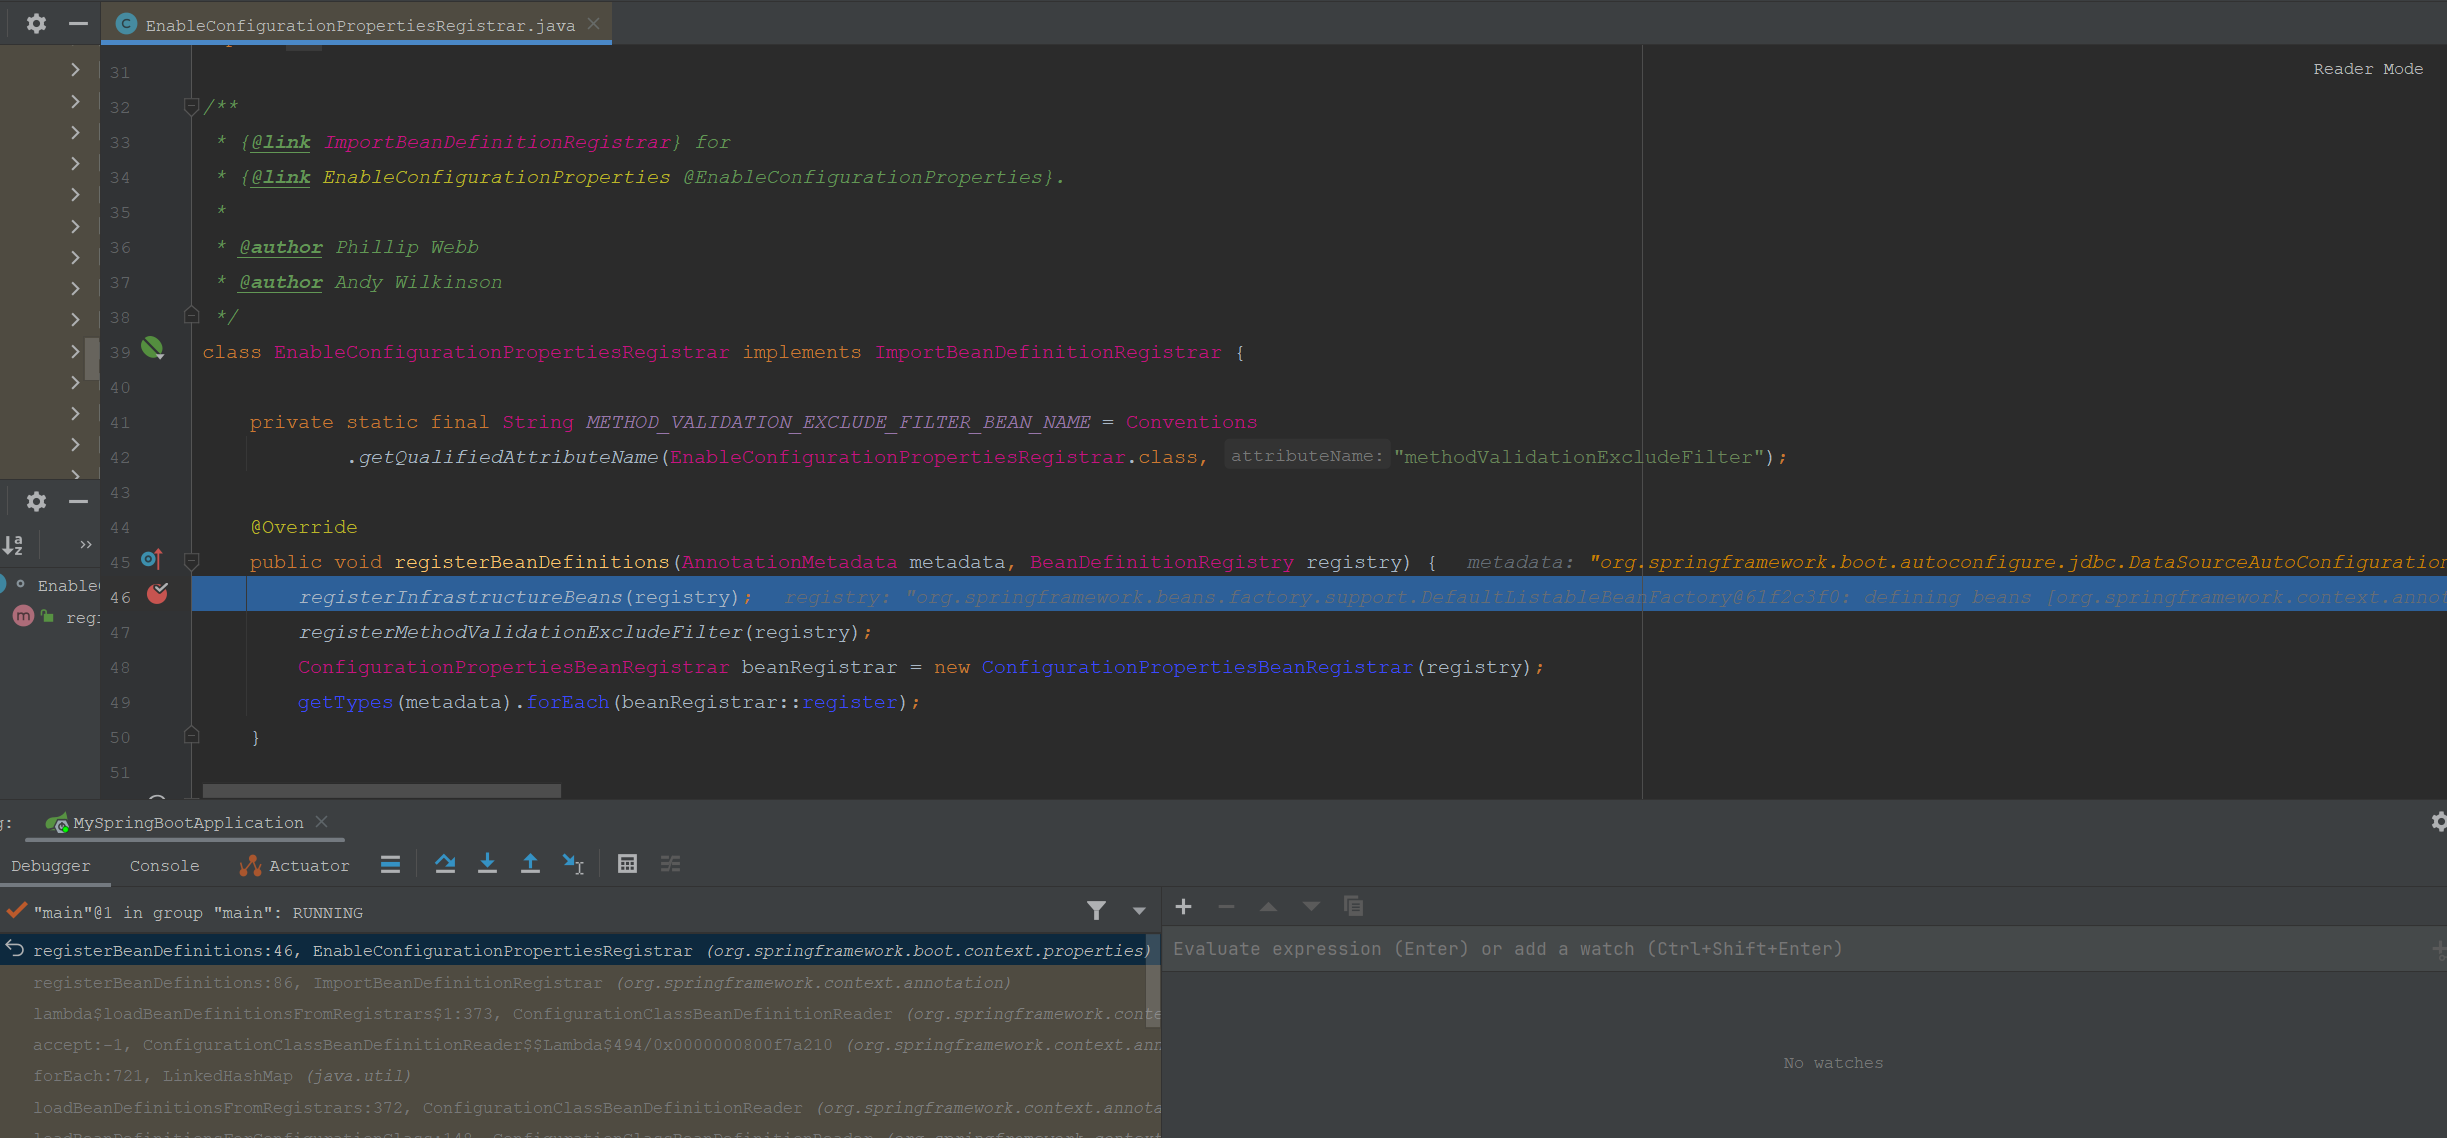Open Evaluate Expression calculator icon

627,864
